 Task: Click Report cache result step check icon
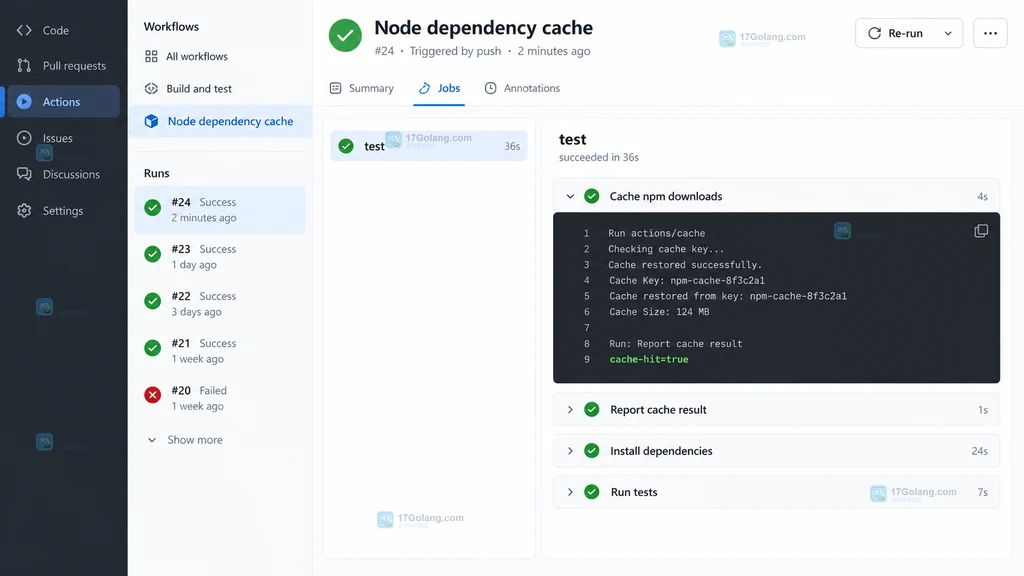(x=592, y=409)
